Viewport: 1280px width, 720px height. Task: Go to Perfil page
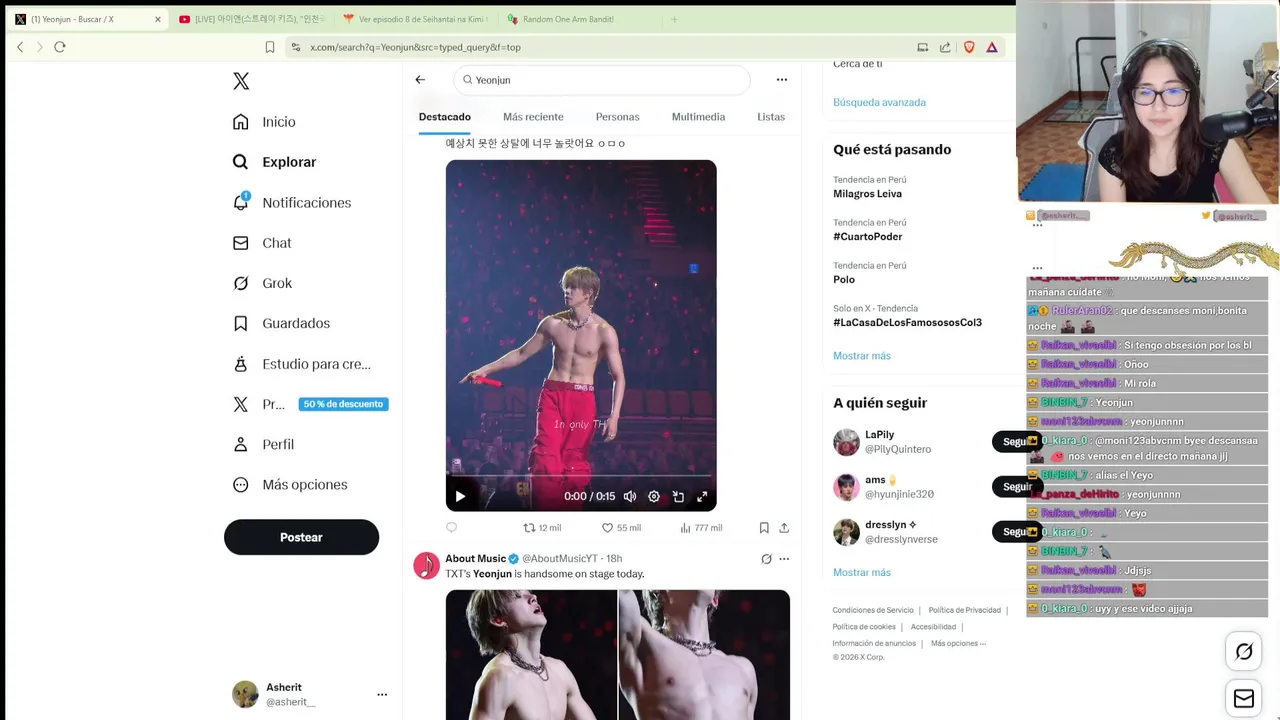(264, 444)
